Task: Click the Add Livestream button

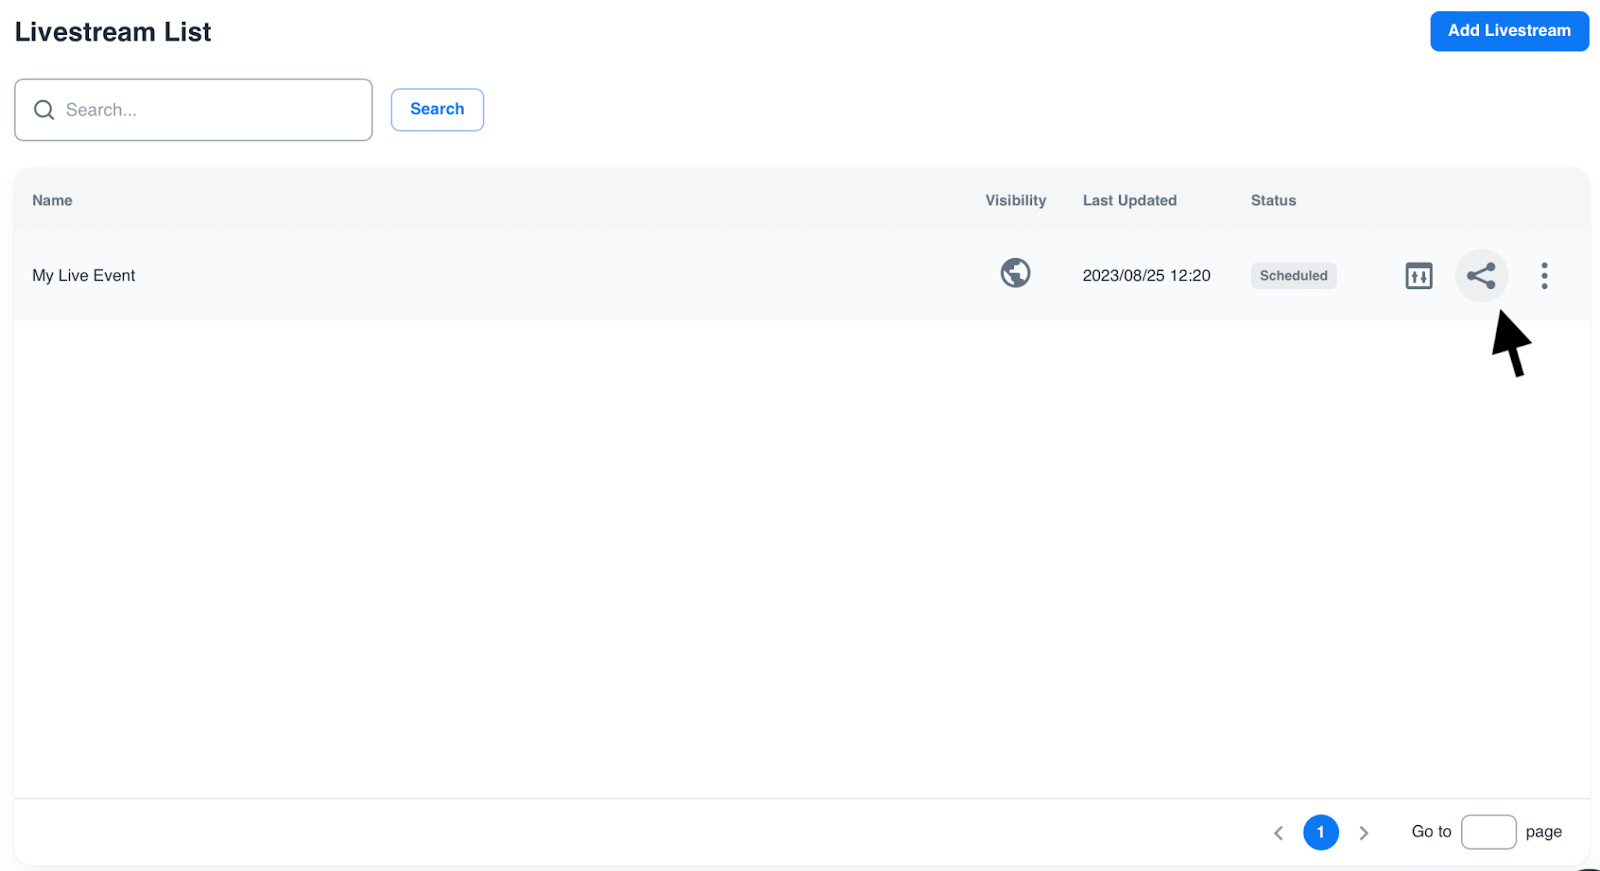Action: click(x=1508, y=31)
